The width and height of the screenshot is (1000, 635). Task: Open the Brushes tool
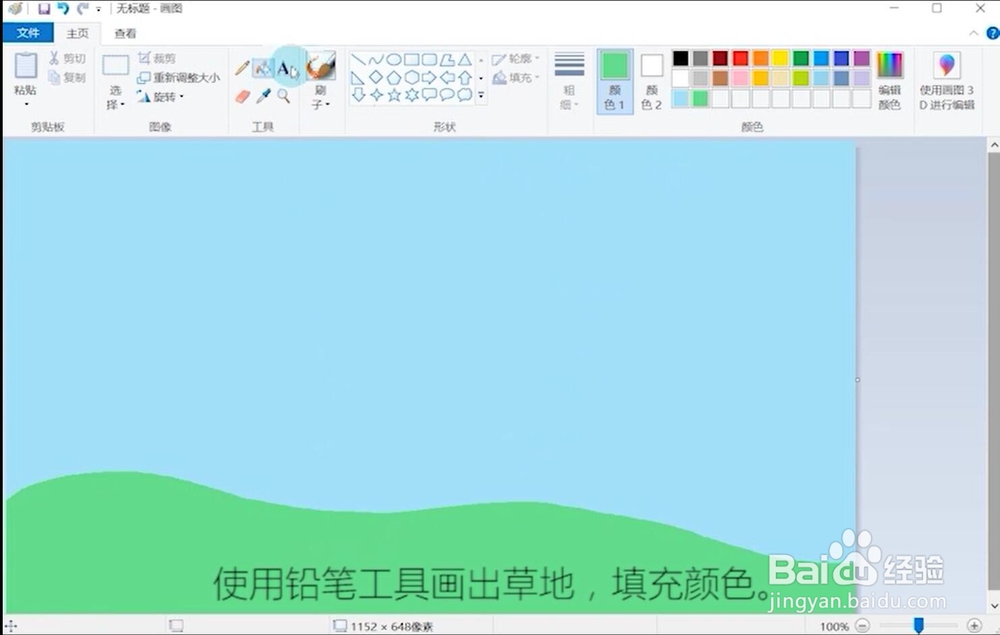click(x=321, y=68)
